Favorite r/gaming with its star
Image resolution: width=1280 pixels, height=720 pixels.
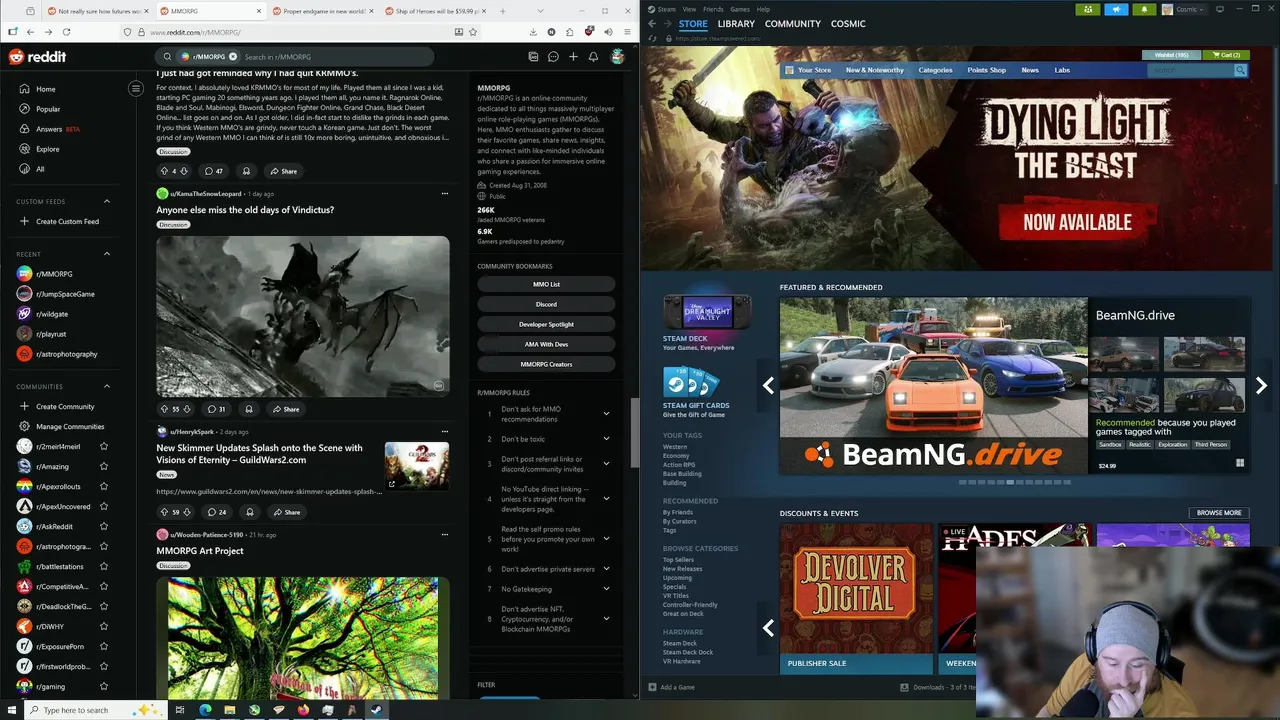[x=103, y=686]
